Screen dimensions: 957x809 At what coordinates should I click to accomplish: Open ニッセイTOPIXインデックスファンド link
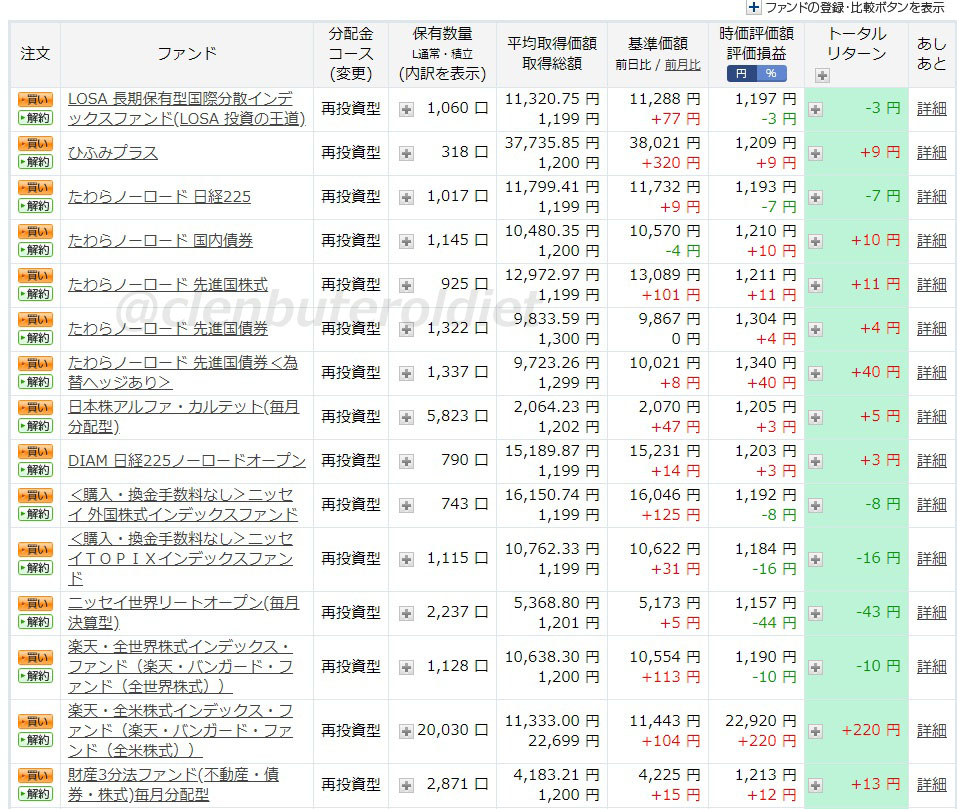pos(180,558)
